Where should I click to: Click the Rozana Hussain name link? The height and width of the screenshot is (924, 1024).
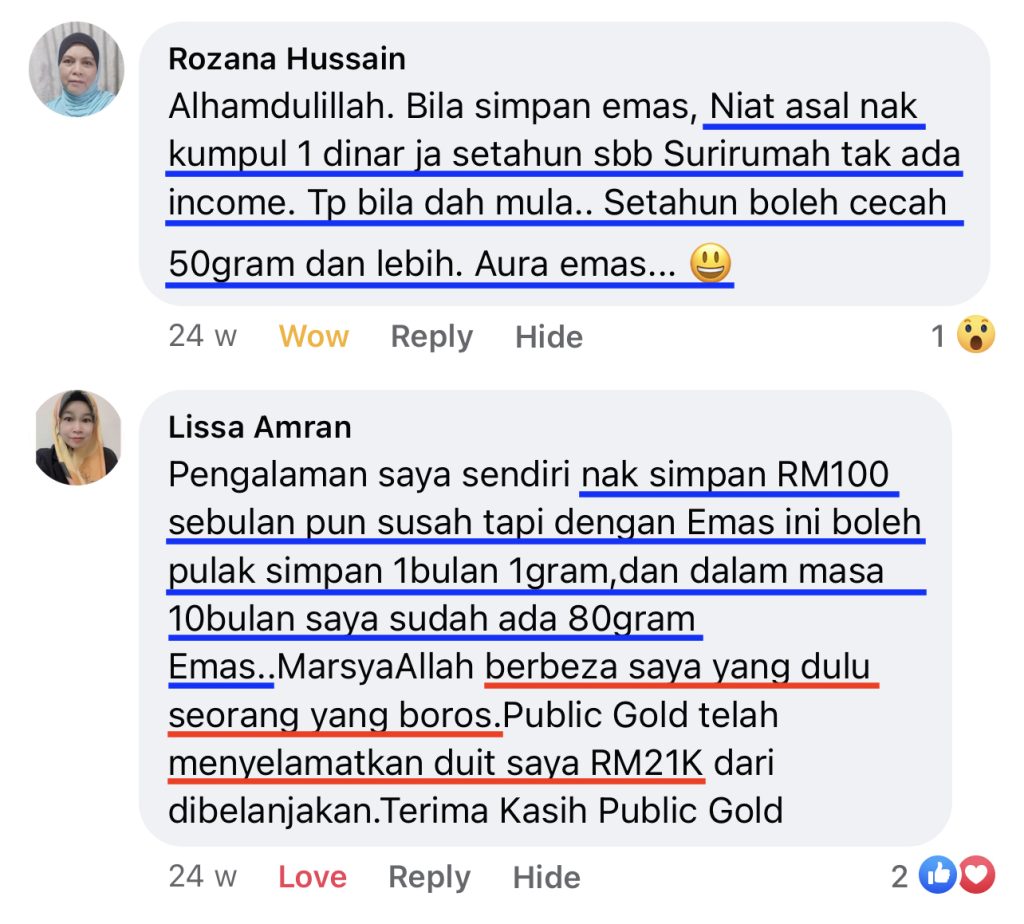click(287, 59)
